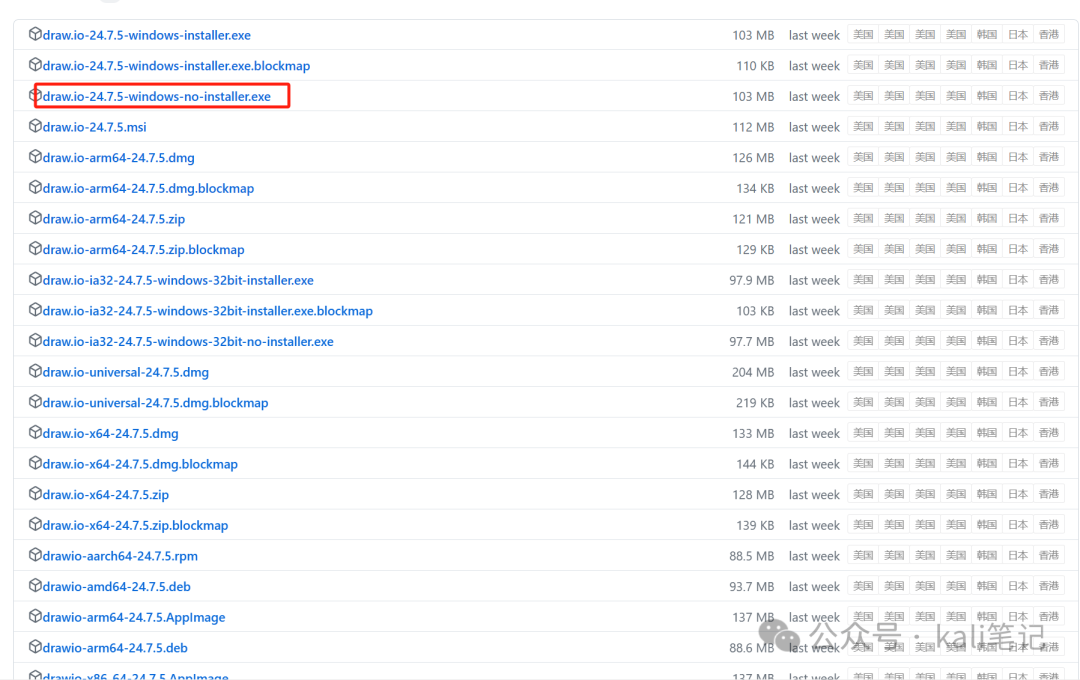Click the package icon beside drawio-amd64-24.7.5.deb
This screenshot has width=1080, height=680.
click(x=35, y=586)
